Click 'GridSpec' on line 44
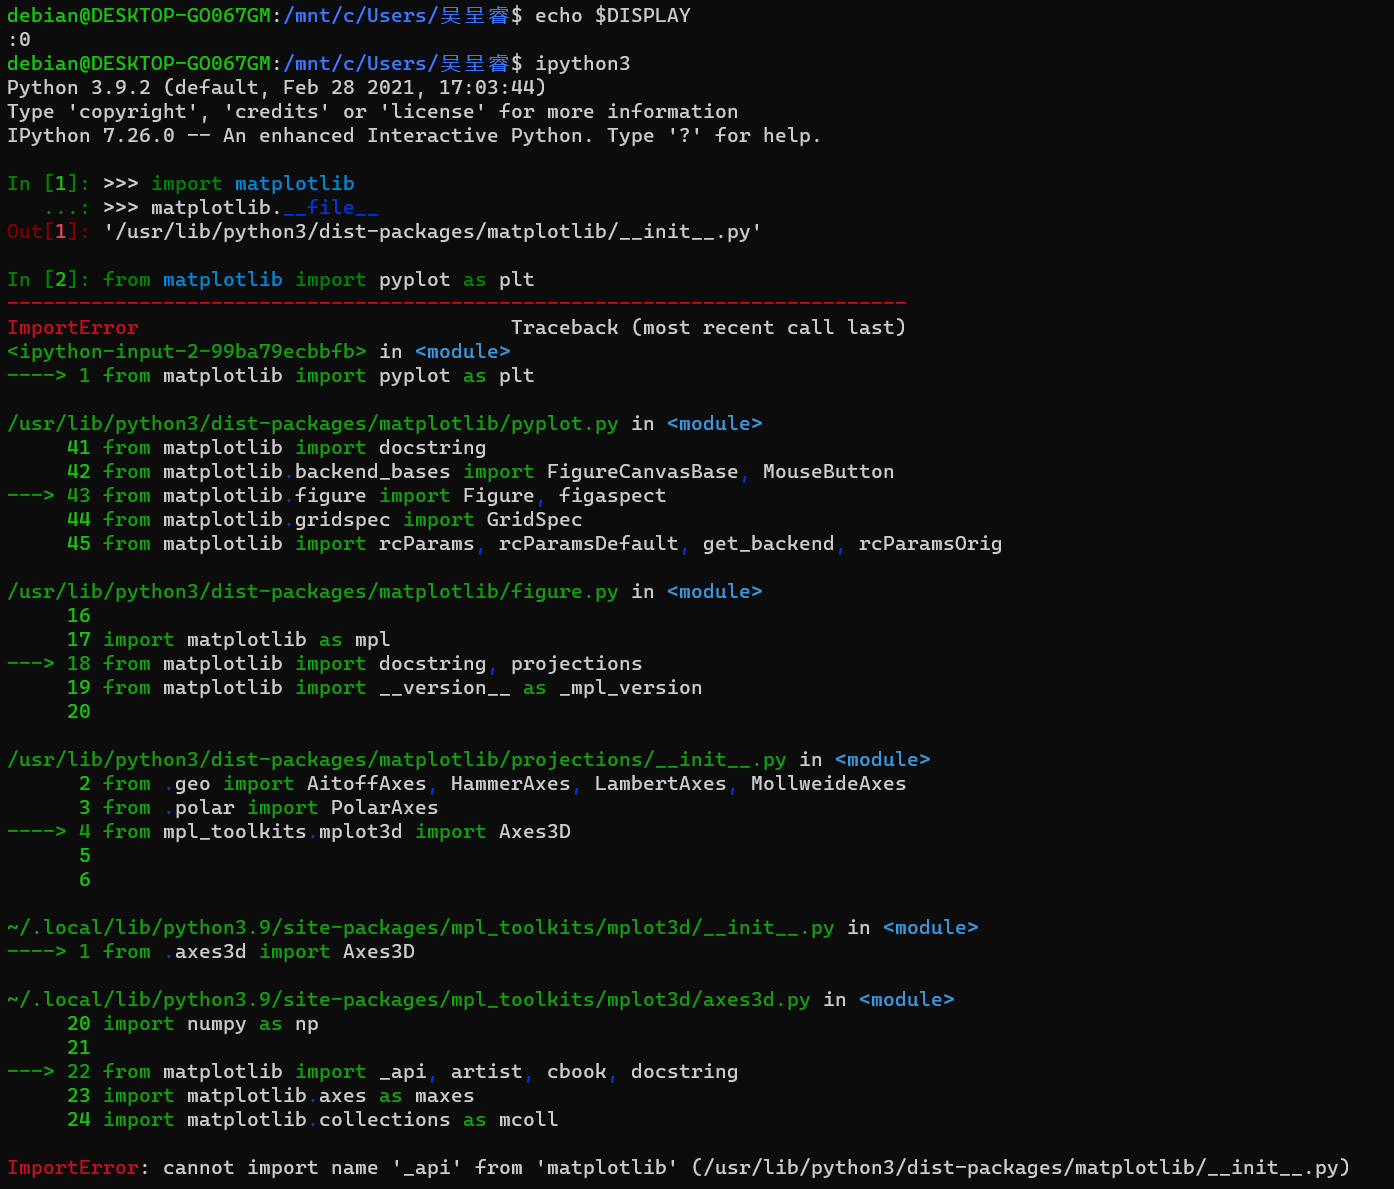1394x1189 pixels. coord(535,519)
